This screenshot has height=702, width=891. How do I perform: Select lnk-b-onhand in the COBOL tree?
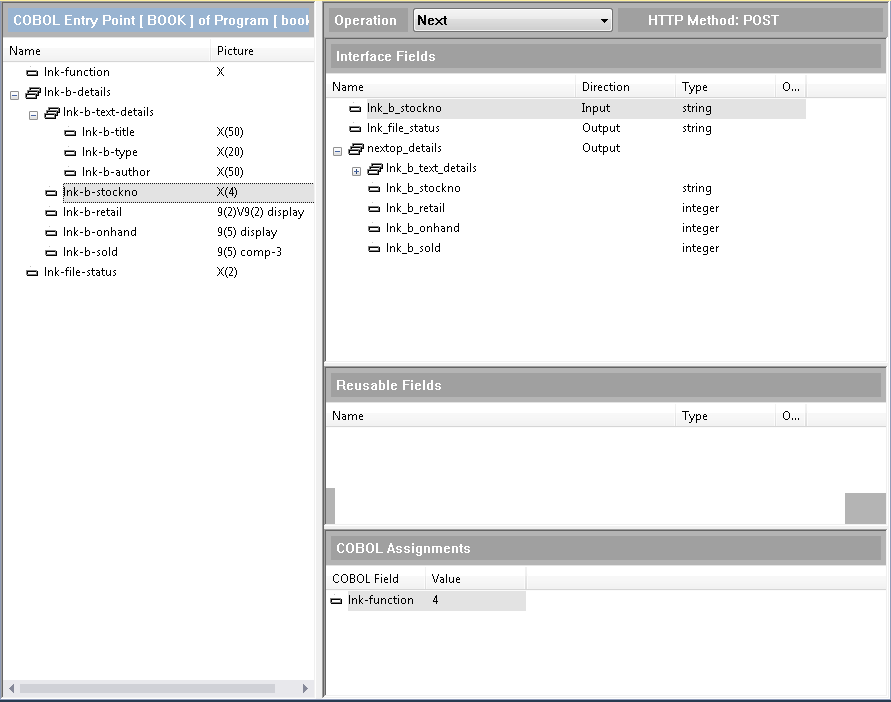coord(99,232)
